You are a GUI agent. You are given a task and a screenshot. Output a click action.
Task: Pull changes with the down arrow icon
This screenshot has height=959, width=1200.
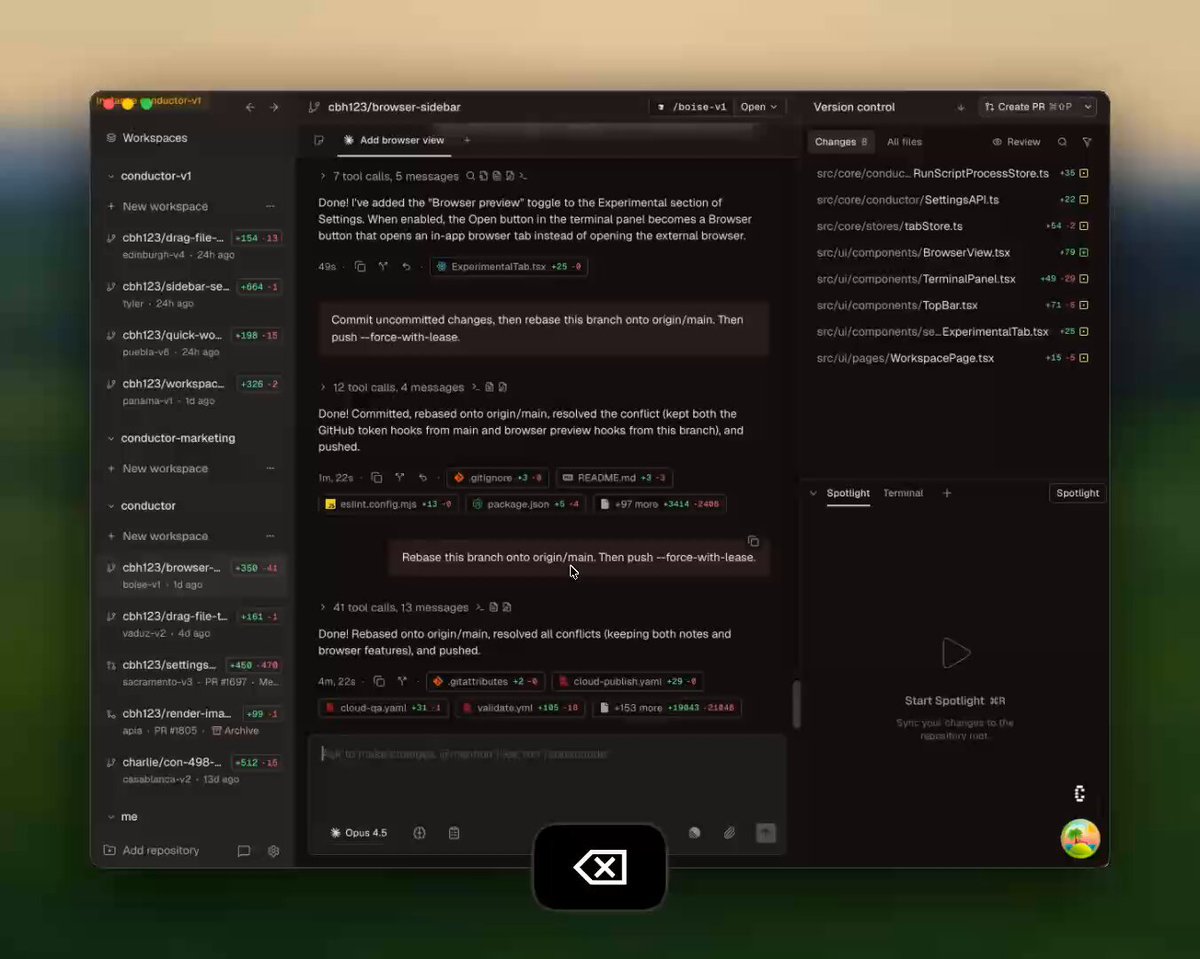961,107
